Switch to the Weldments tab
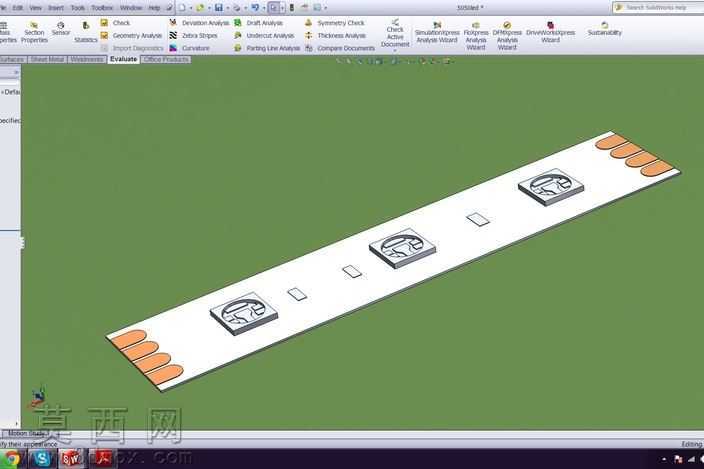The height and width of the screenshot is (469, 704). [x=87, y=59]
